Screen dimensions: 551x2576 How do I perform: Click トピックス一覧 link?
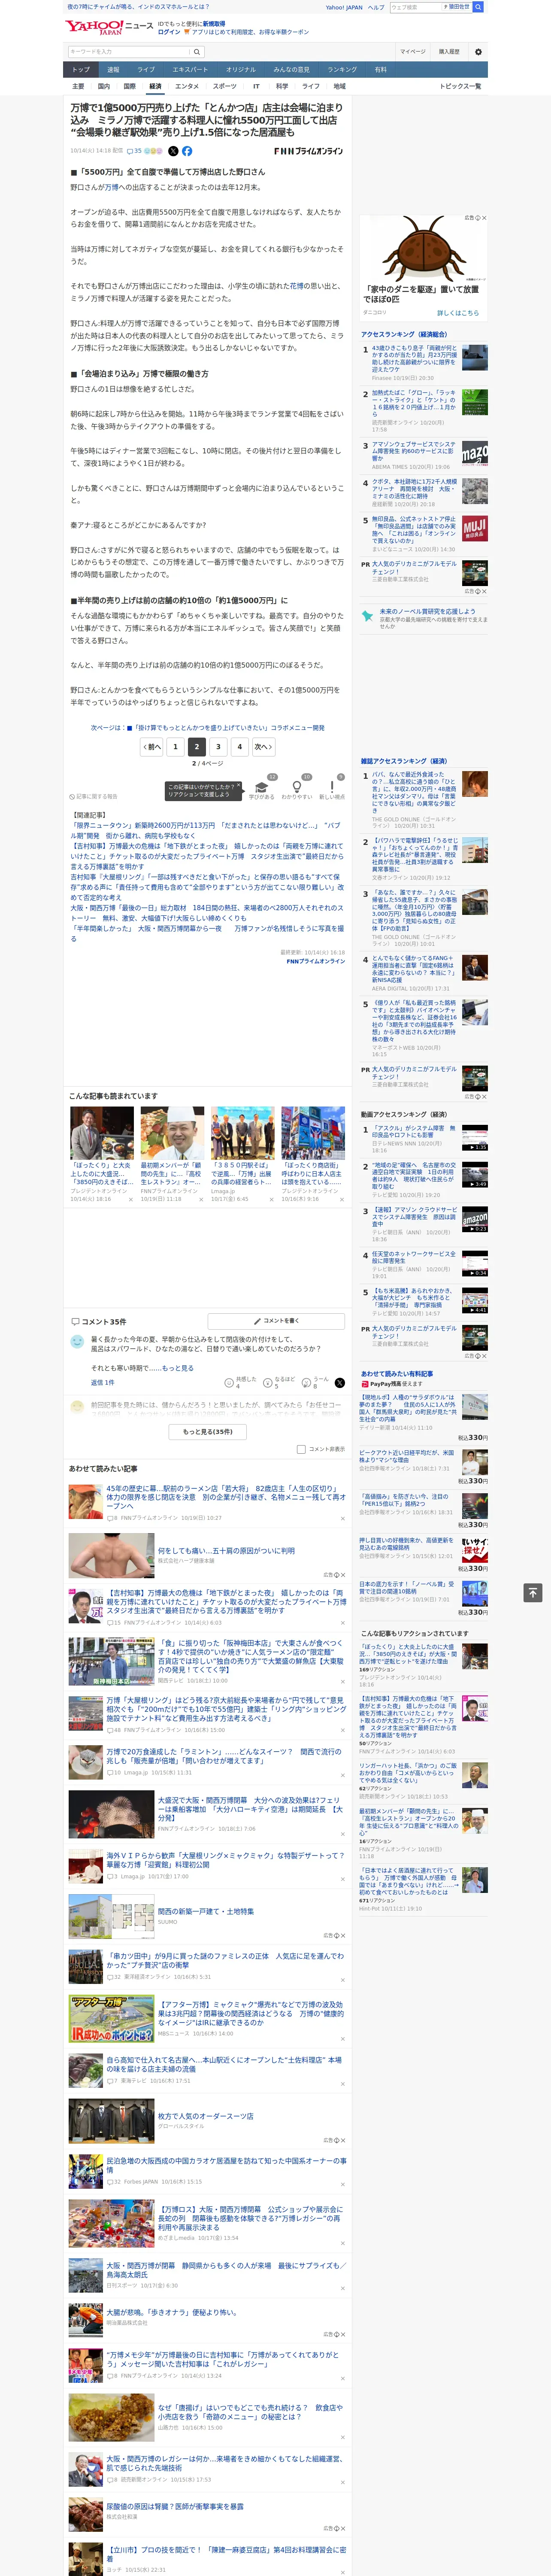[460, 86]
